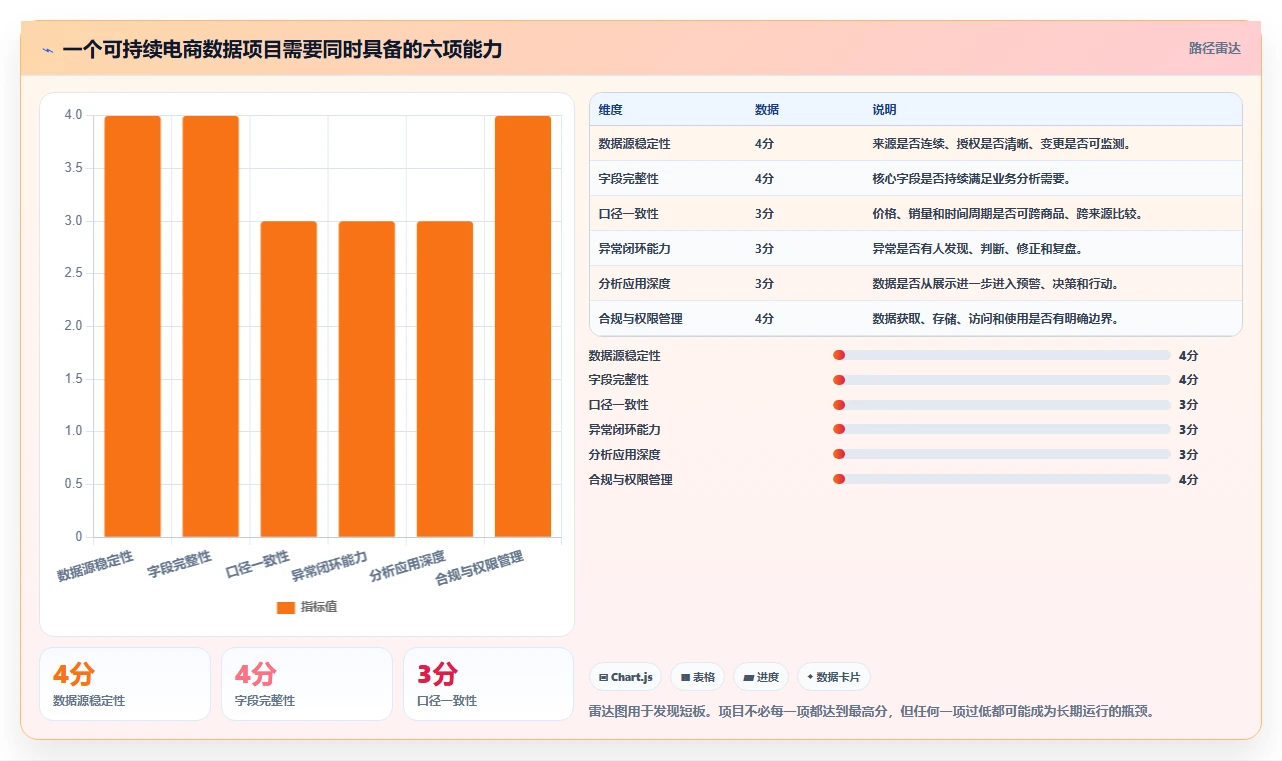Click the 分析应用深度 x-axis label
This screenshot has height=761, width=1282.
click(x=408, y=566)
